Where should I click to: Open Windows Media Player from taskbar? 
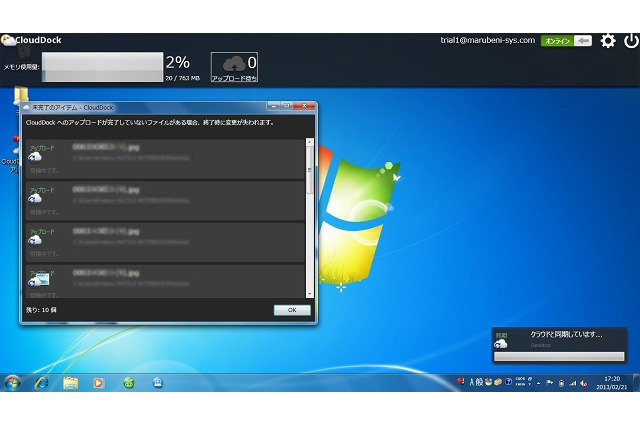tap(98, 383)
